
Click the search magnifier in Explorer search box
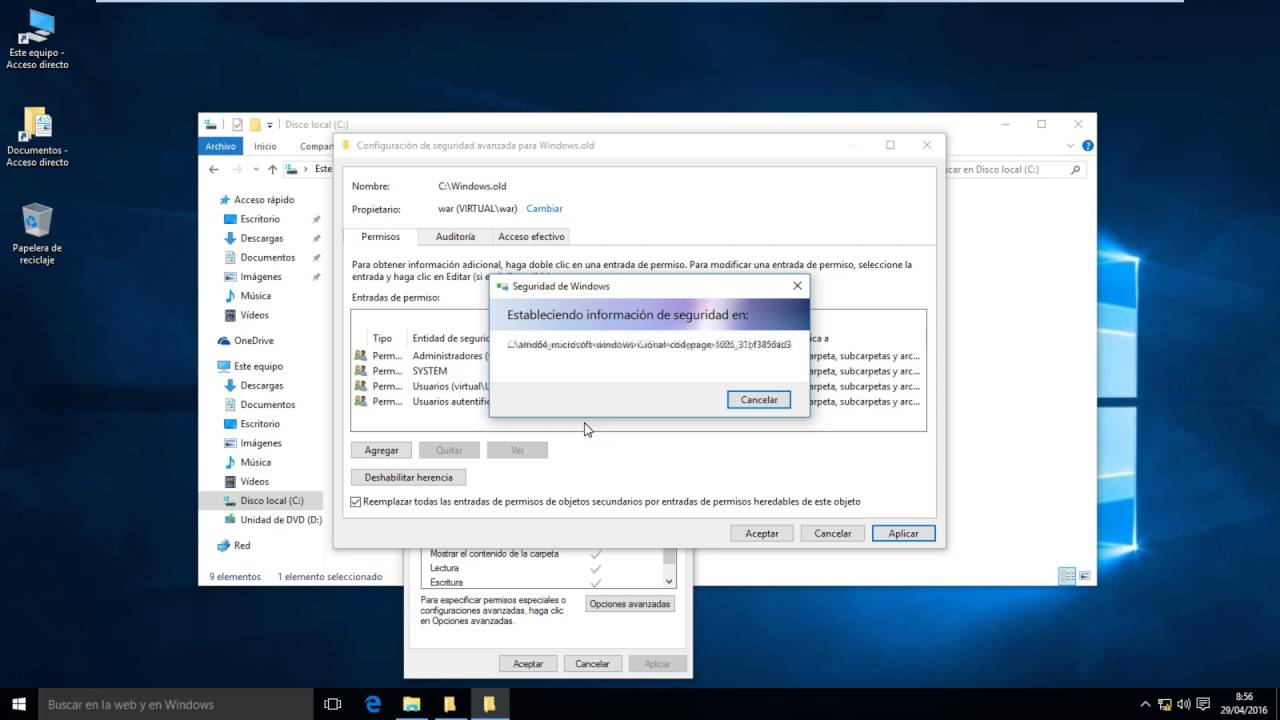pyautogui.click(x=1076, y=170)
